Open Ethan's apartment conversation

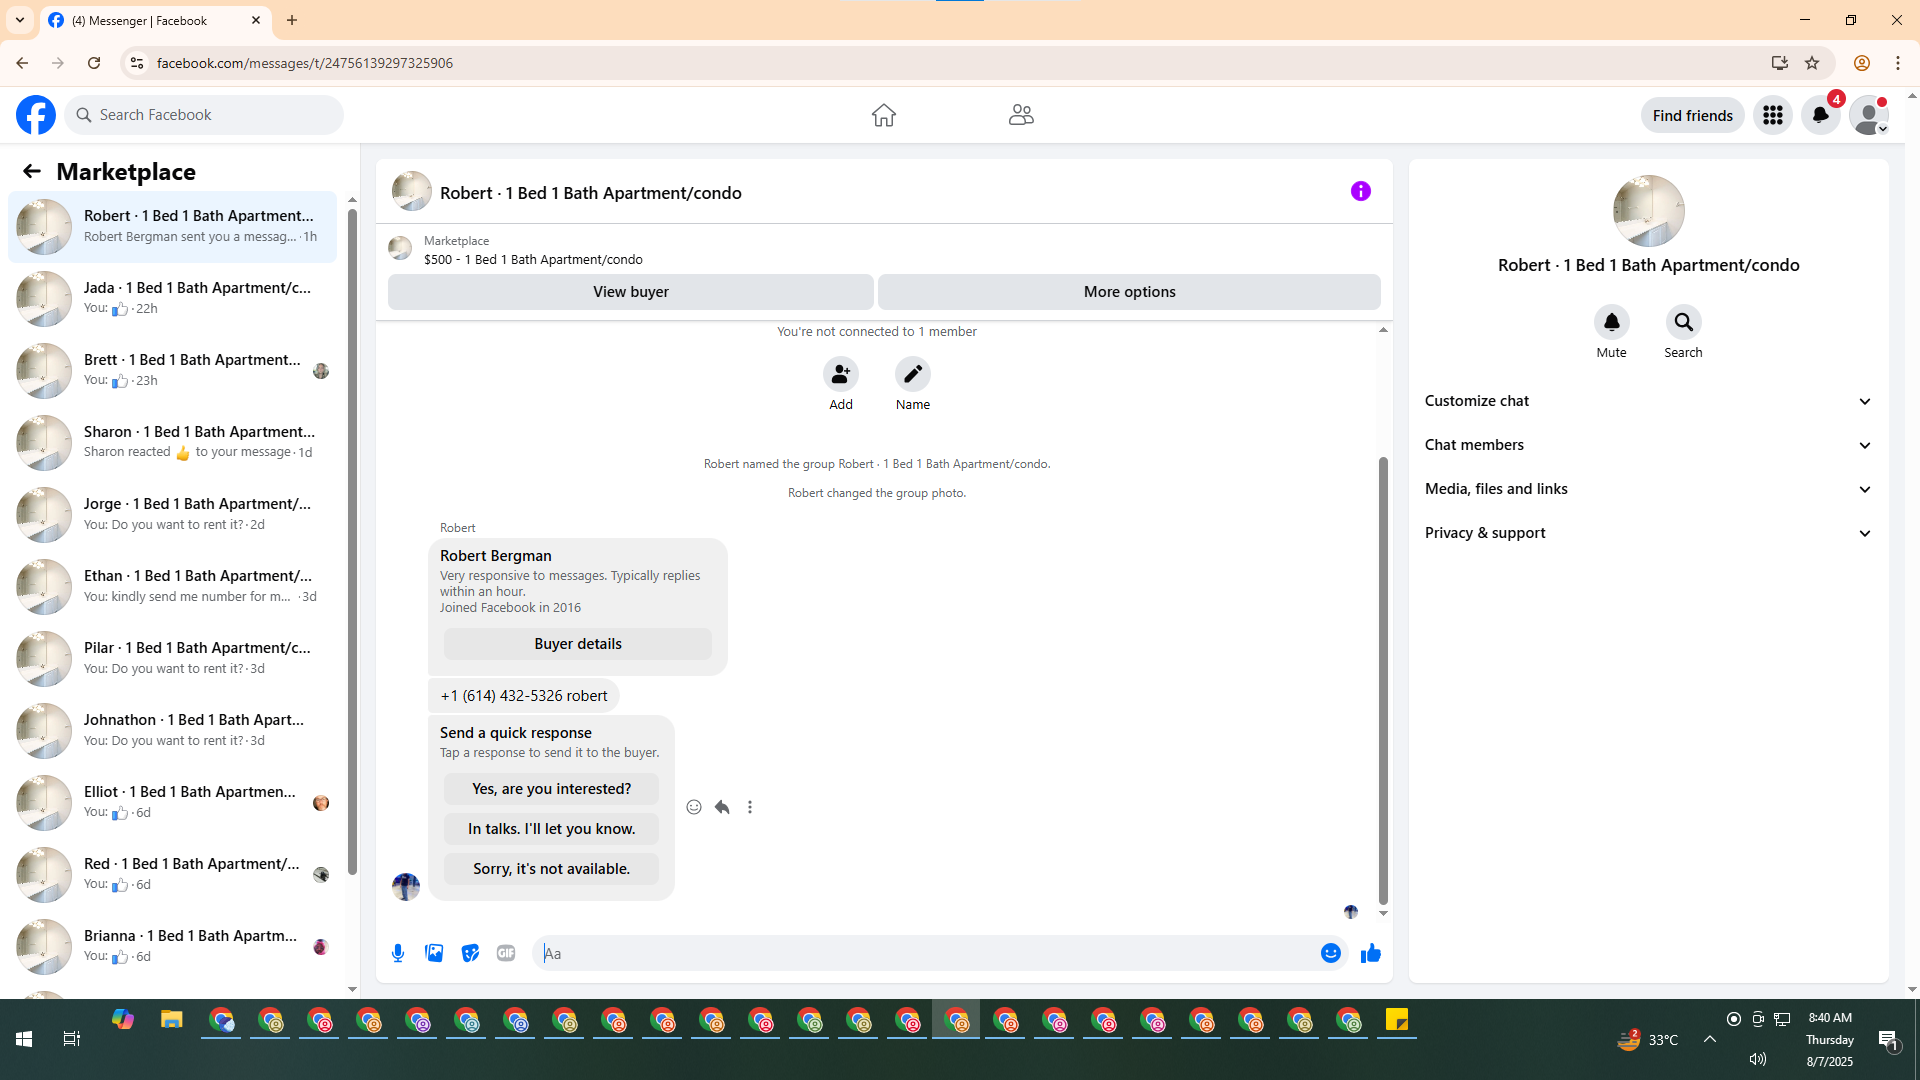(x=172, y=587)
